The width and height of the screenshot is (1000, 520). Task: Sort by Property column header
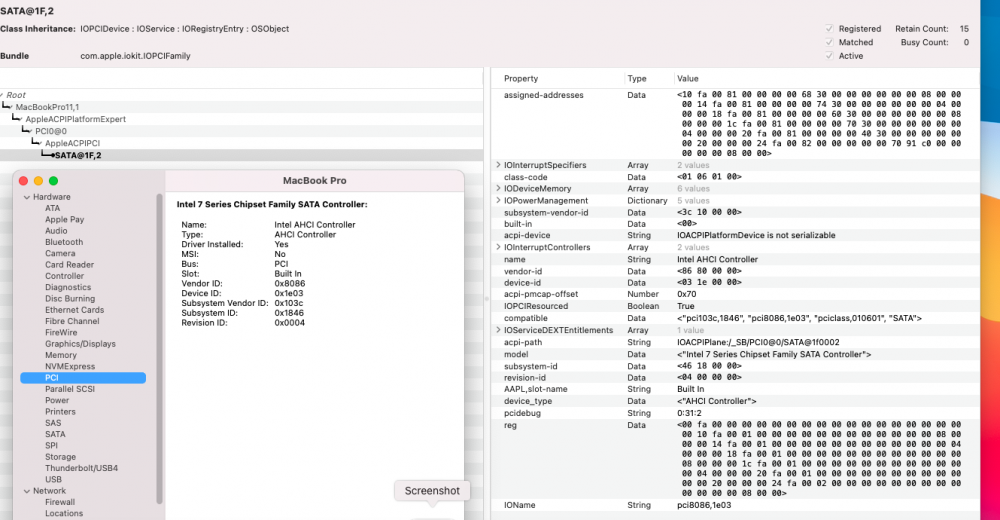coord(521,78)
